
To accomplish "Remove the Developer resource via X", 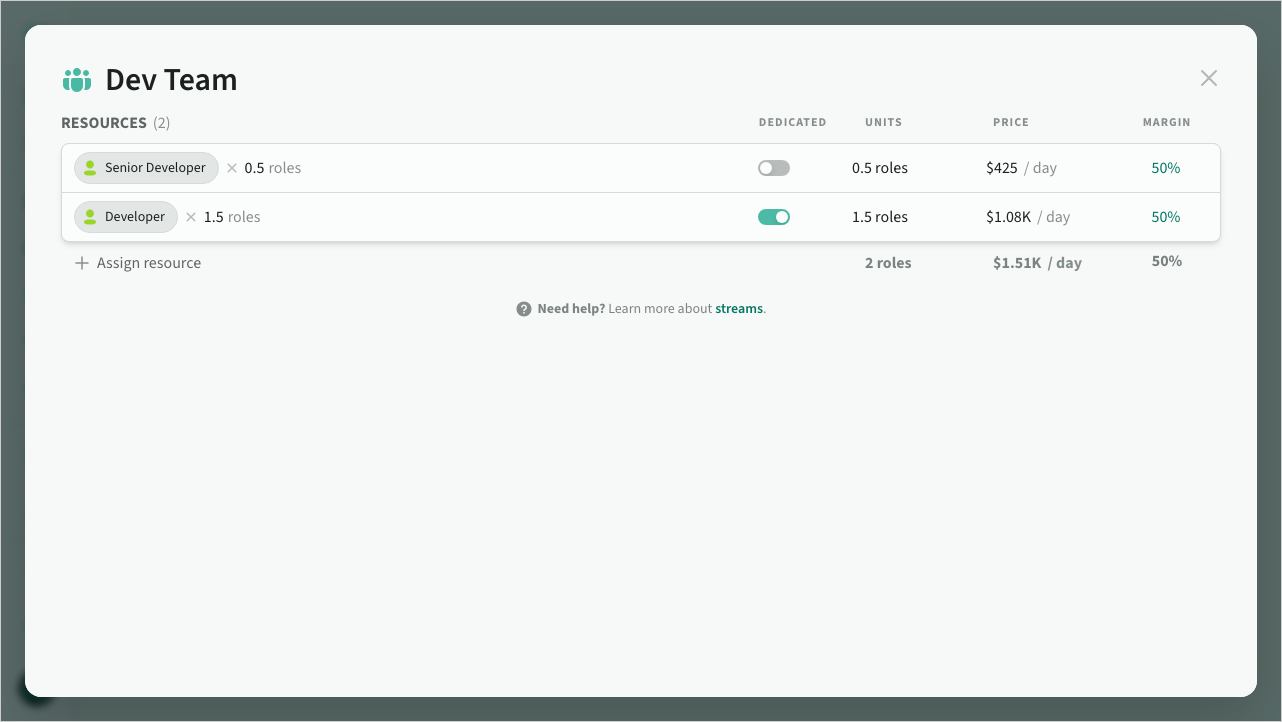I will point(191,217).
